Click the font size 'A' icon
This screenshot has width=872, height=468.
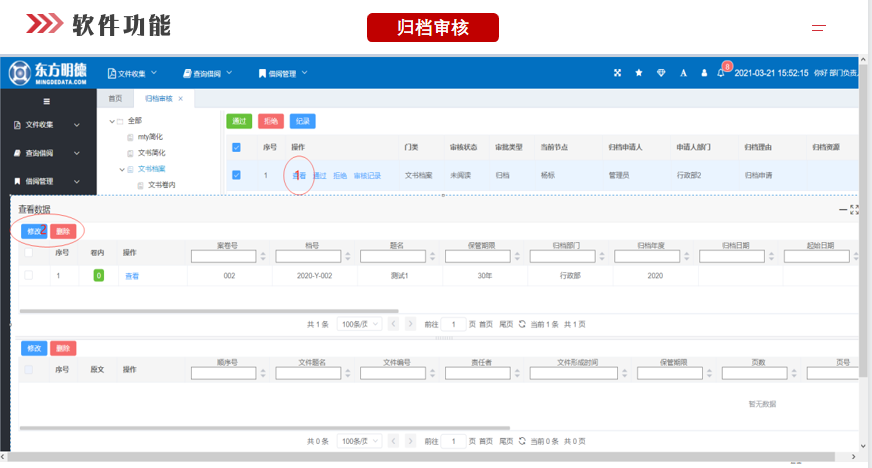[683, 73]
